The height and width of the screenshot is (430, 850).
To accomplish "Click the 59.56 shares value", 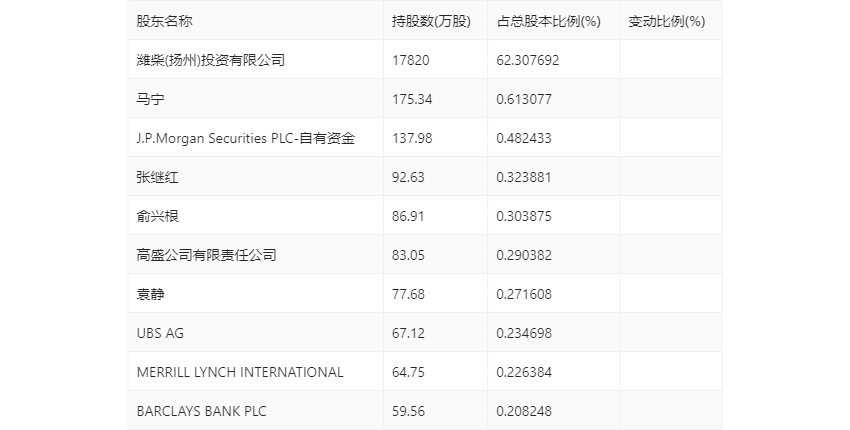I will [x=408, y=411].
